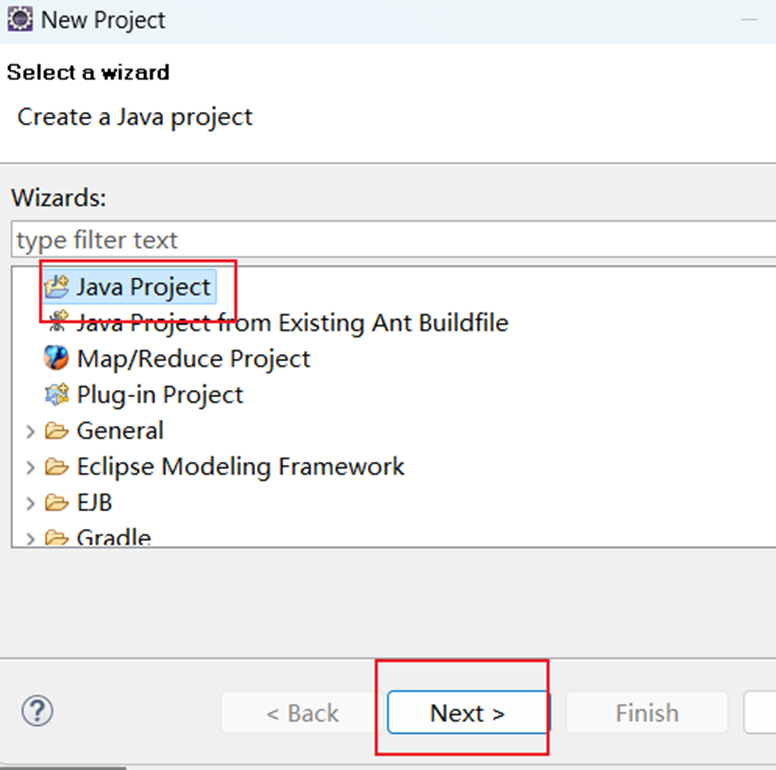Select the Plug-in Project entry
776x770 pixels.
[160, 395]
